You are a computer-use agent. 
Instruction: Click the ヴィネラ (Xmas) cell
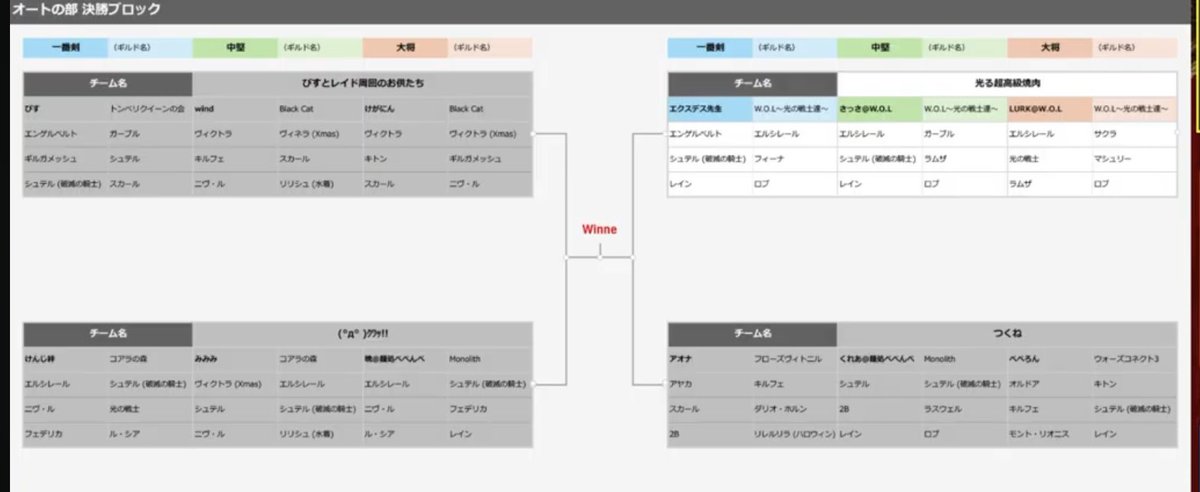[307, 133]
